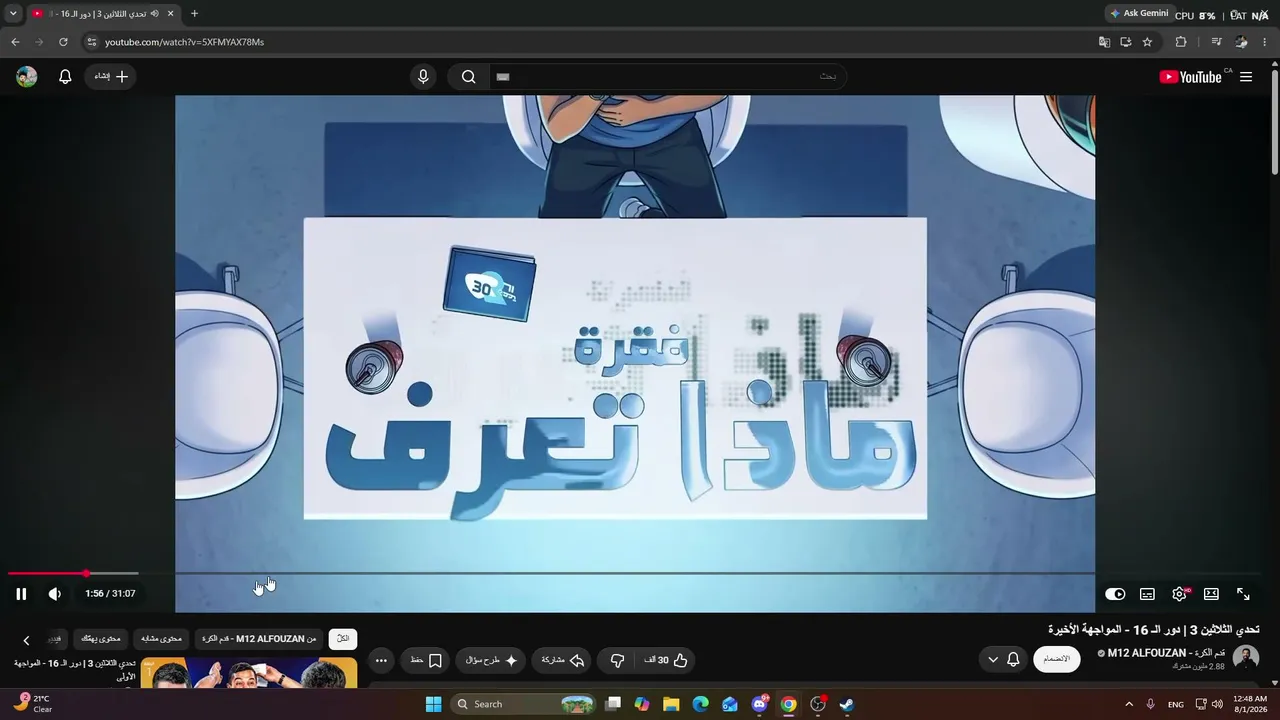Expand the channel notification preference dropdown

[x=1003, y=659]
